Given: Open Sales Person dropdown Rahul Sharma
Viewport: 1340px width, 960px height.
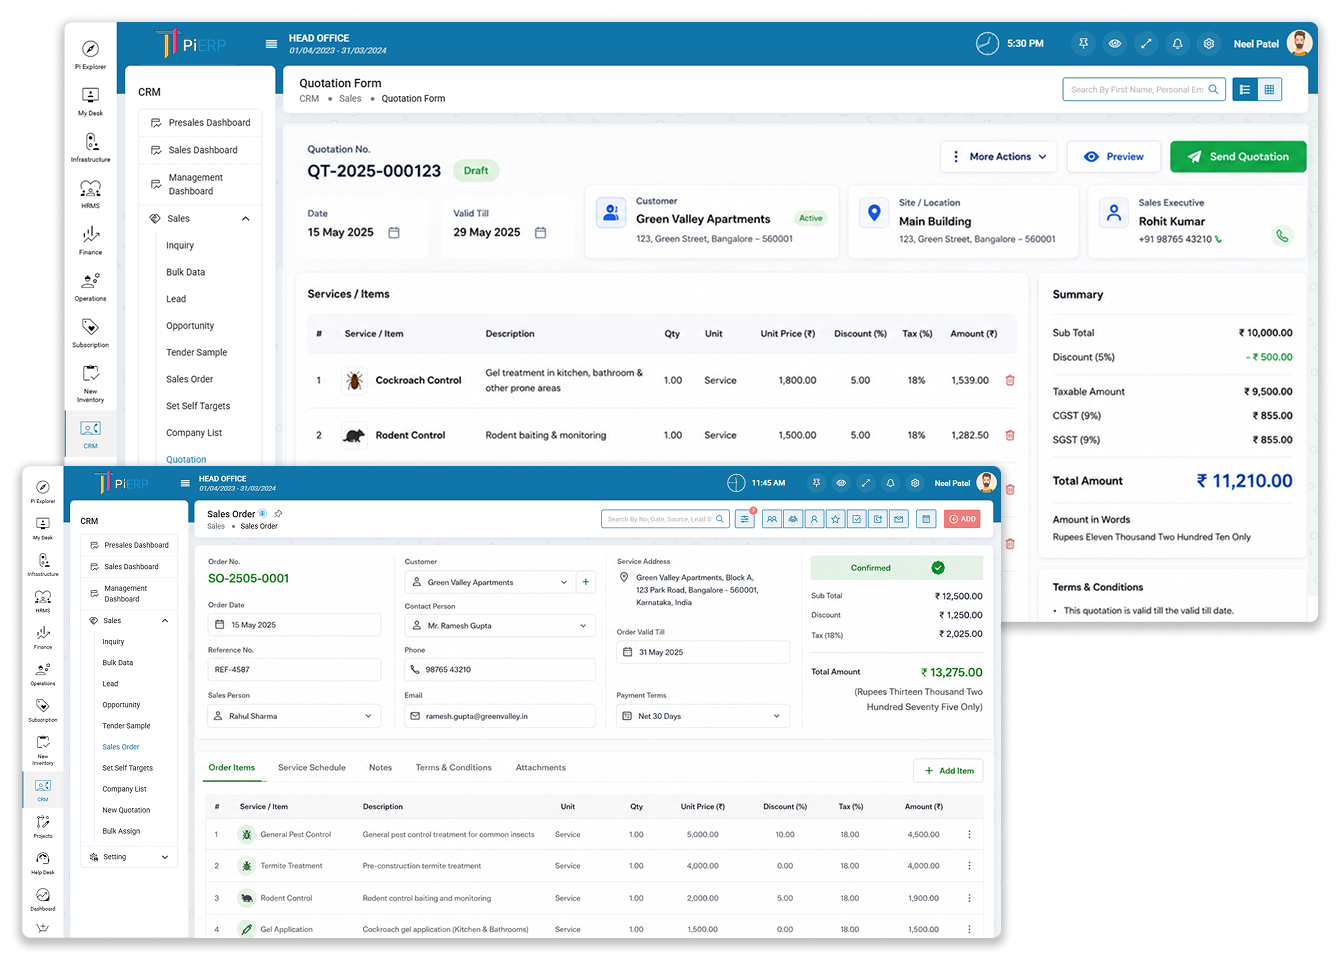Looking at the screenshot, I should (x=294, y=716).
